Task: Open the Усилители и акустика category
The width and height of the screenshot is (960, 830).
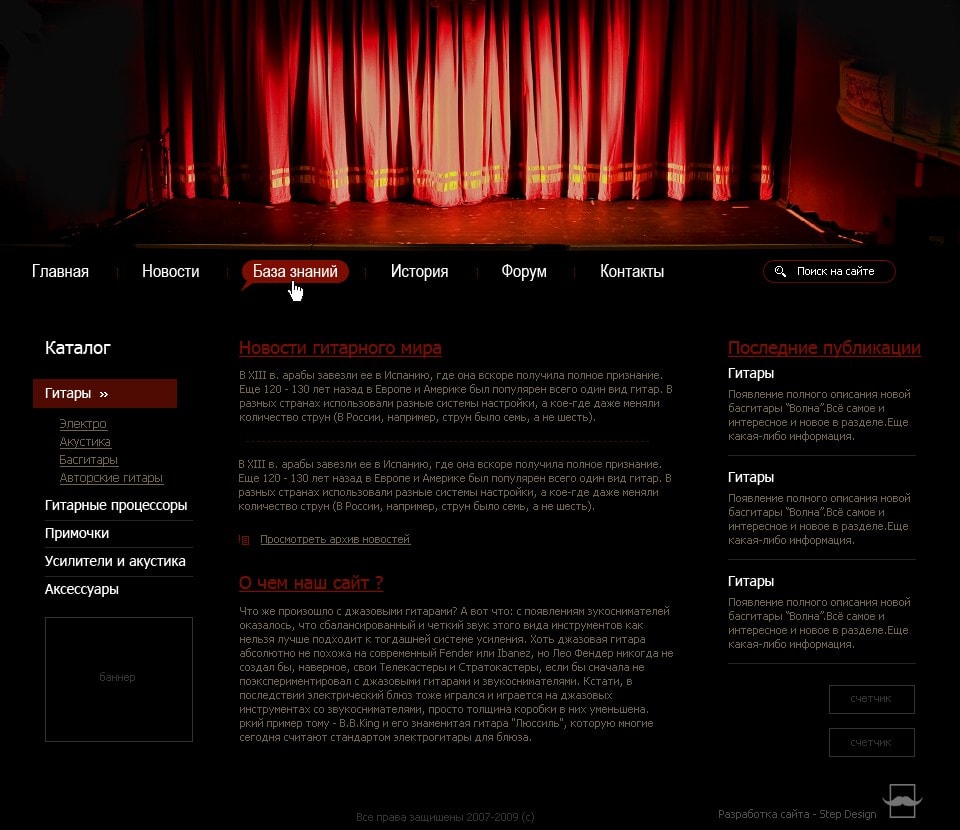Action: point(115,561)
